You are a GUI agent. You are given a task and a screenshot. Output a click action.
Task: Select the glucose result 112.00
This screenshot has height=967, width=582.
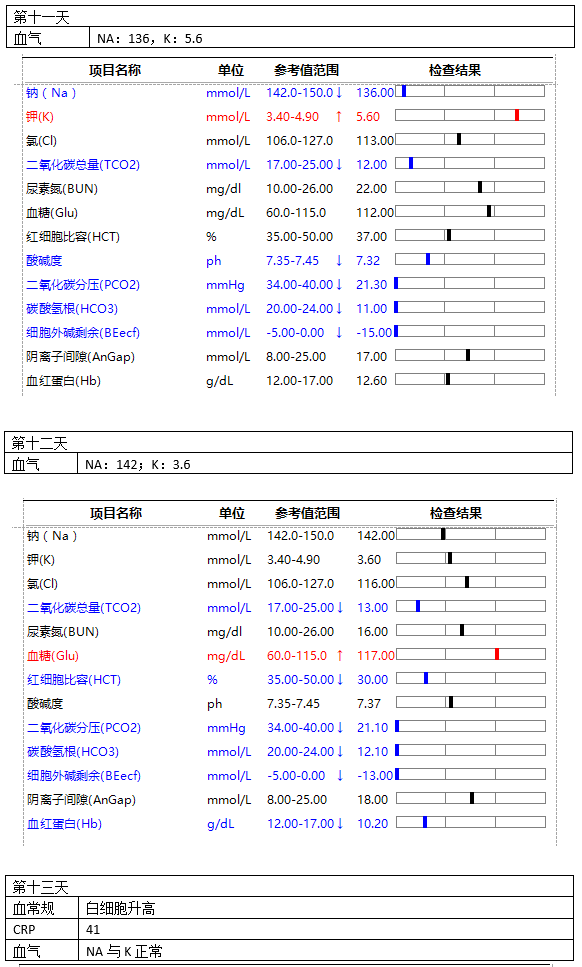375,213
